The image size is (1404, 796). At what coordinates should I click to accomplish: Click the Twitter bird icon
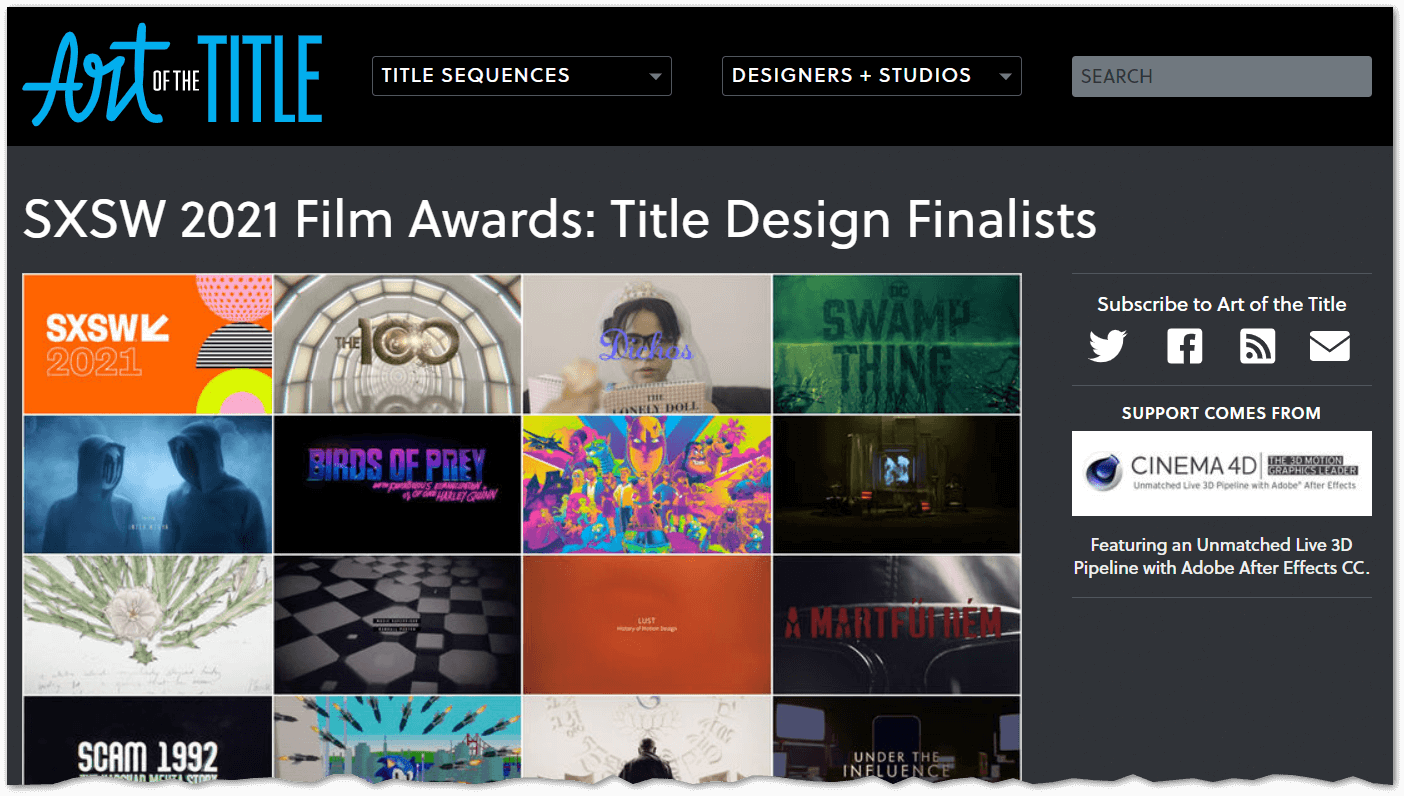[x=1108, y=347]
